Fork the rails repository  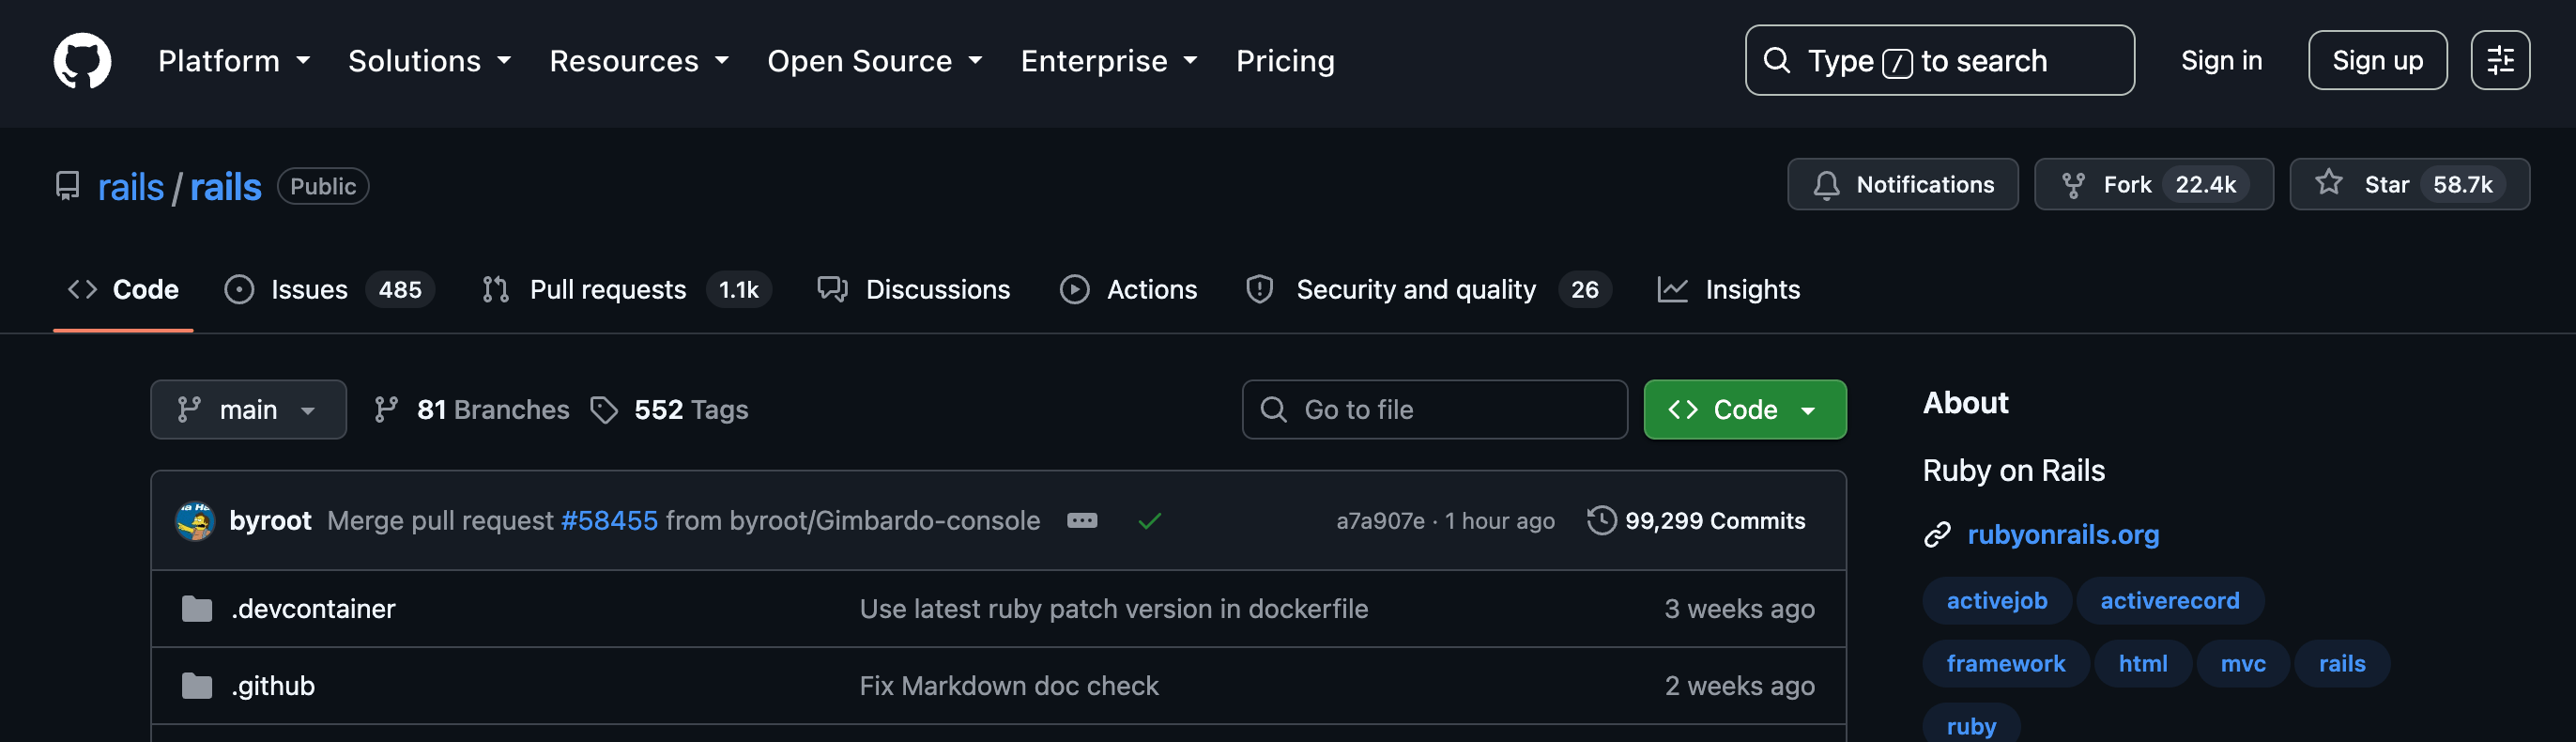2154,185
